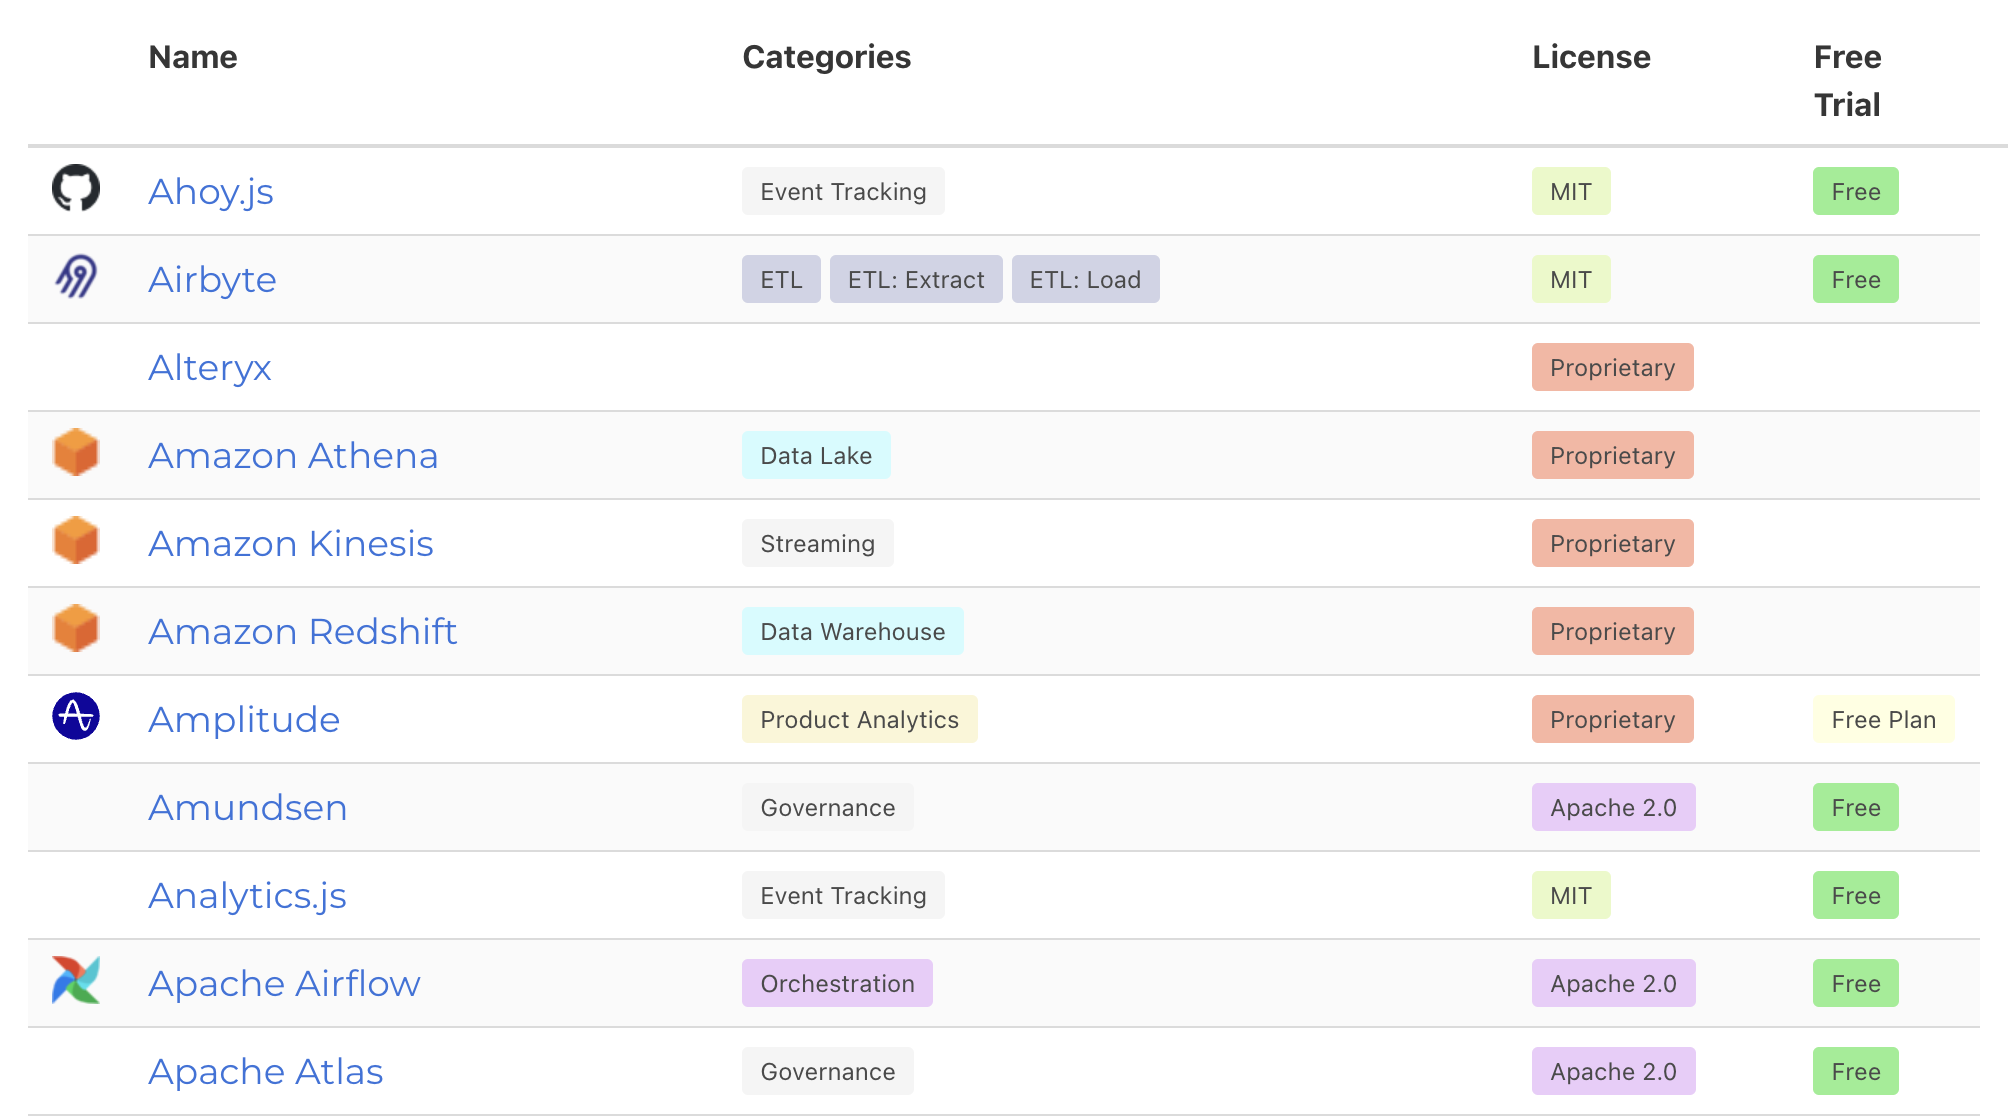Click the Free Plan badge for Amplitude
2008x1116 pixels.
(x=1883, y=720)
